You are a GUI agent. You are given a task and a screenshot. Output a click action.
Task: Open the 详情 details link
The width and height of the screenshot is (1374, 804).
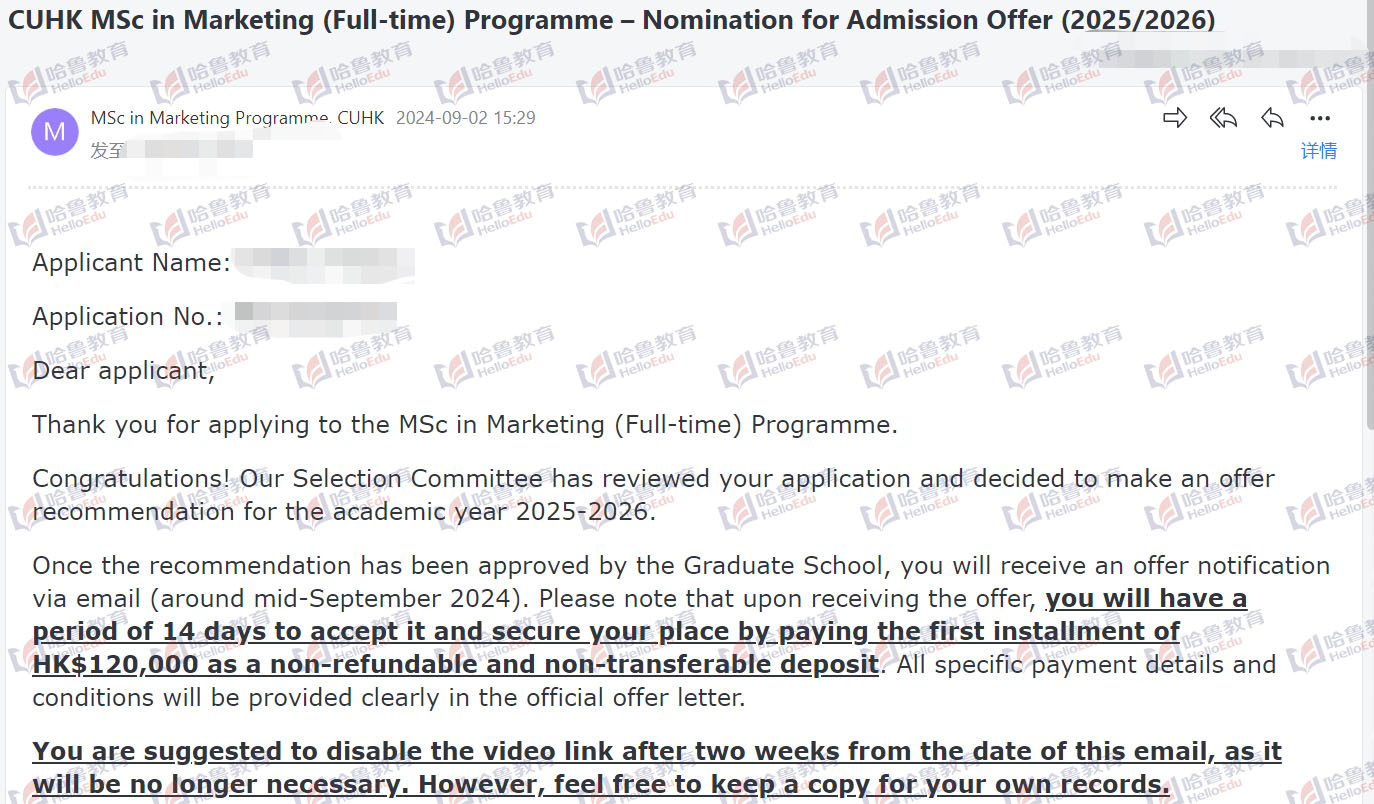click(x=1319, y=151)
